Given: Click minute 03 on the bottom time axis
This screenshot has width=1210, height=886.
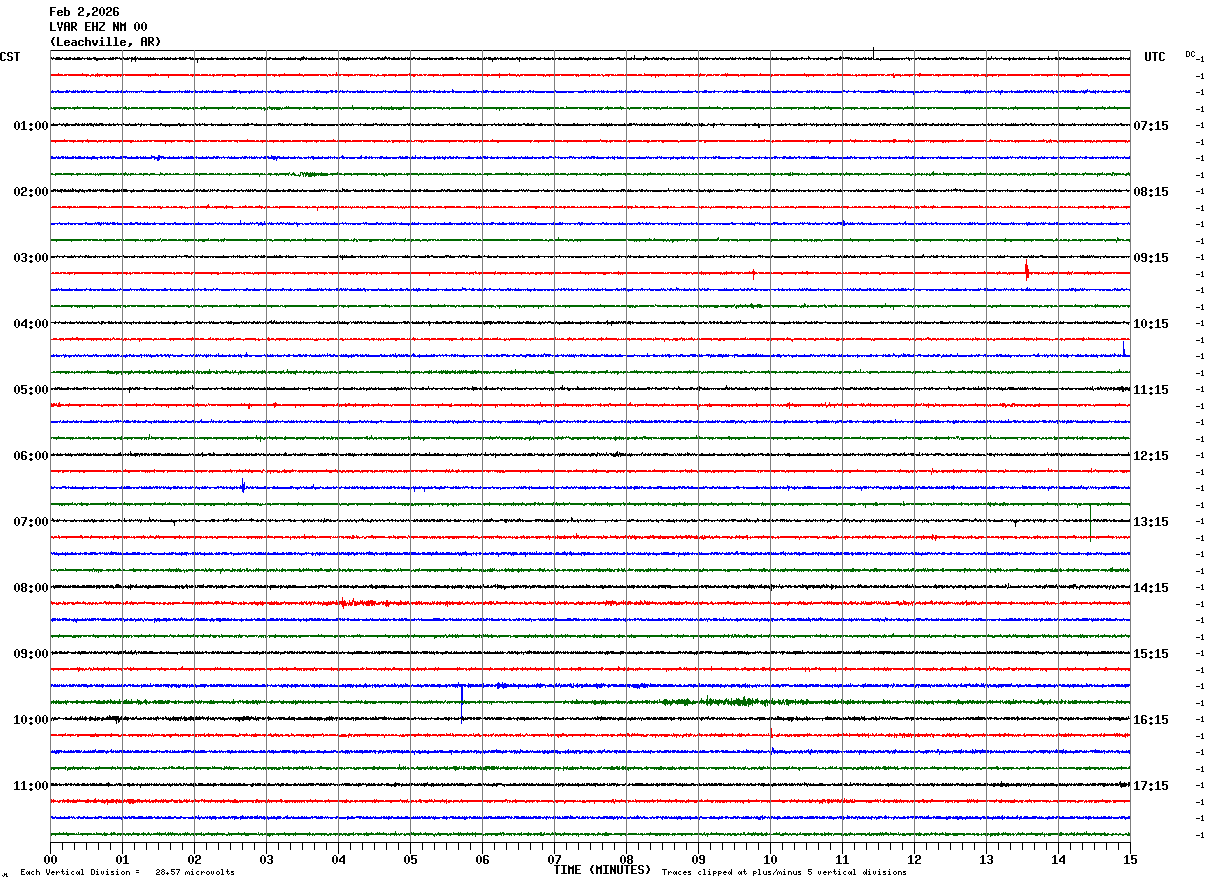Looking at the screenshot, I should (x=266, y=859).
